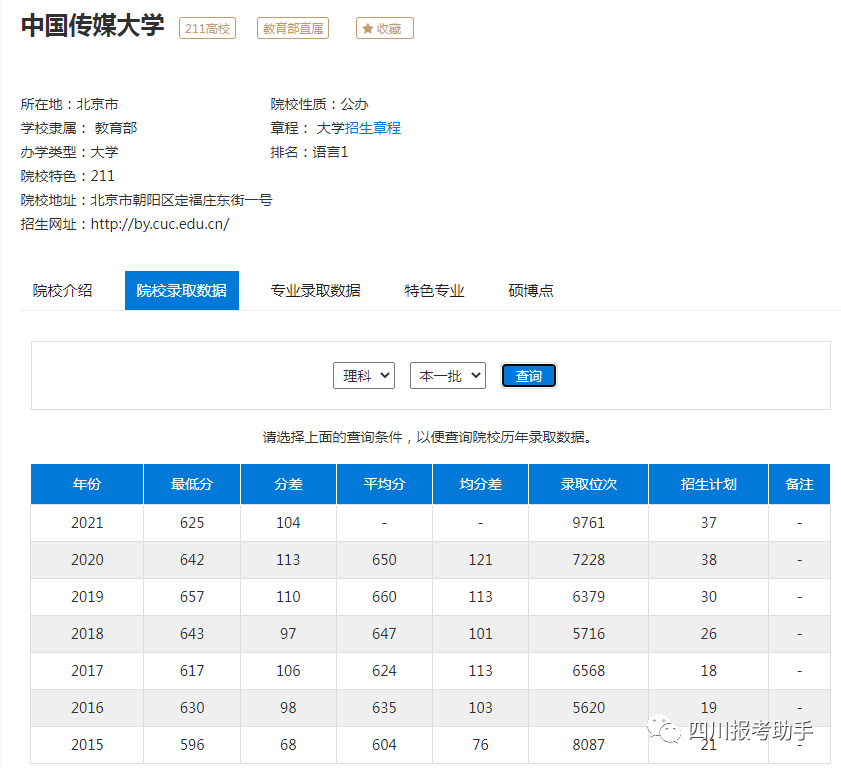
Task: Open the 理科 subject dropdown
Action: [364, 375]
